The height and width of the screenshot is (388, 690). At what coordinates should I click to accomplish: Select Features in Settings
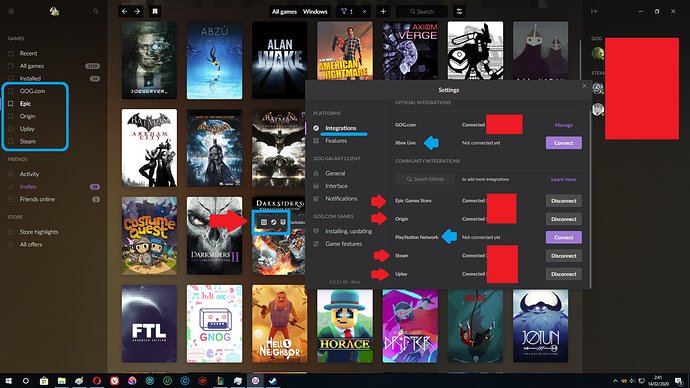tap(336, 141)
